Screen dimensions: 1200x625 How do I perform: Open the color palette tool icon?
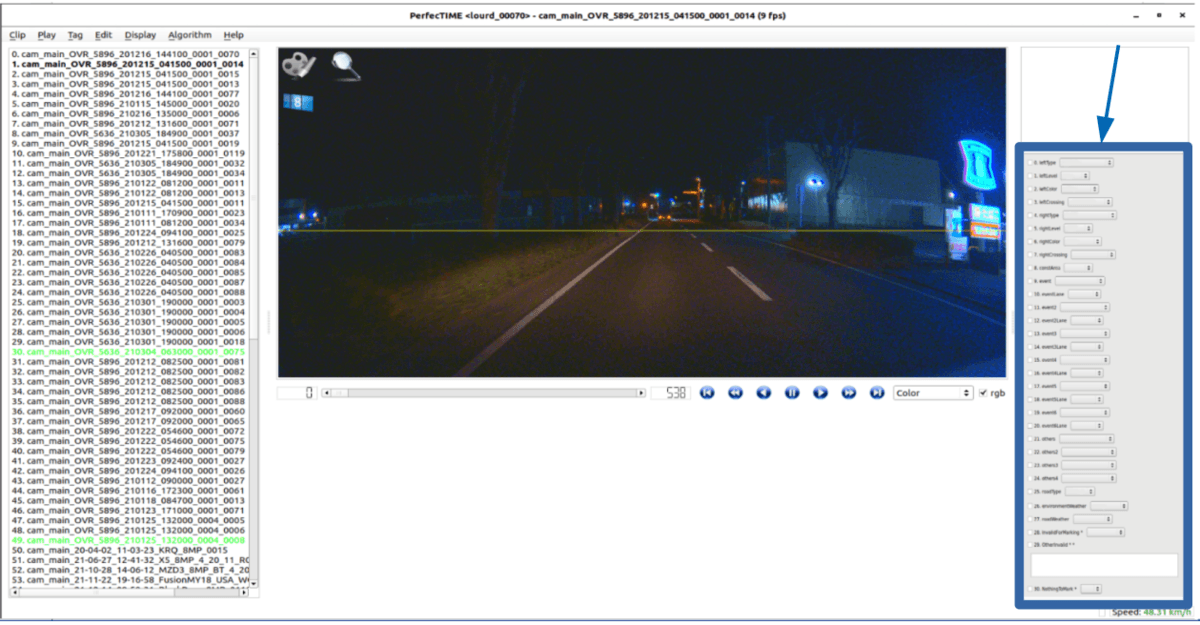(299, 64)
